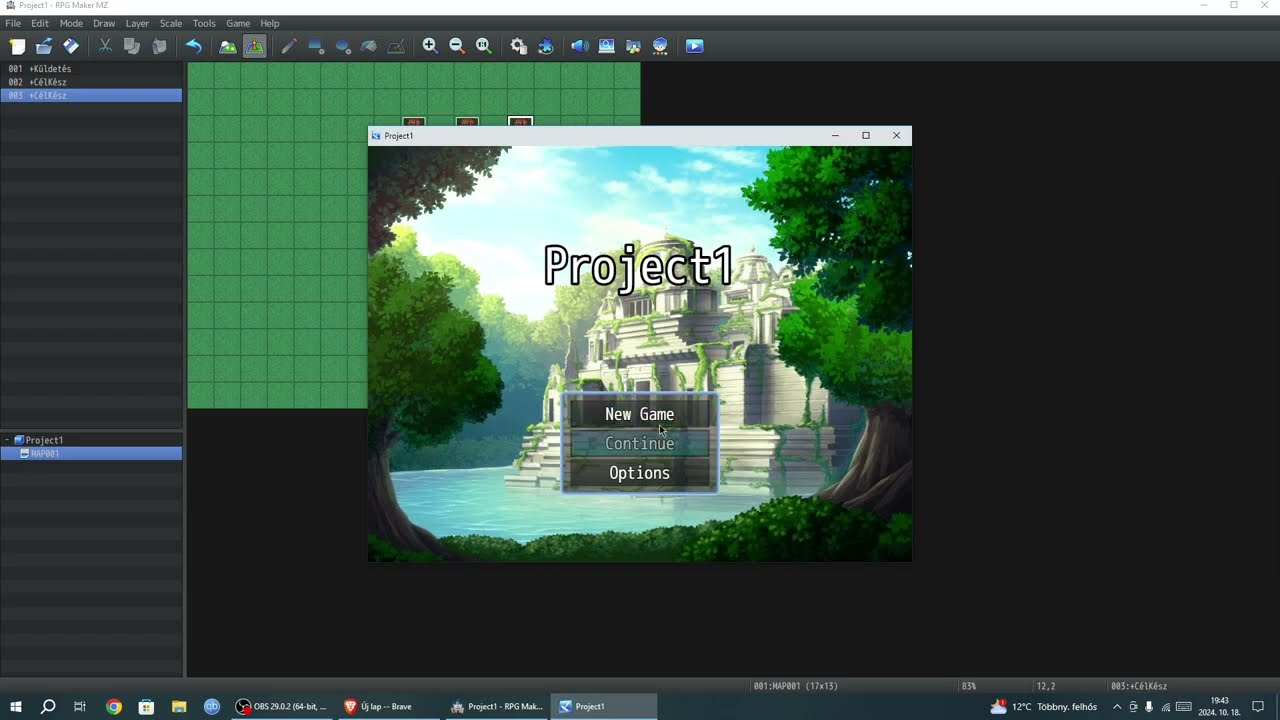
Task: Open the File menu
Action: [x=13, y=23]
